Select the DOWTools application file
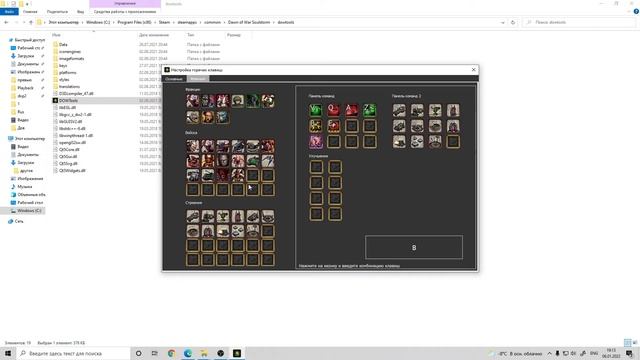Viewport: 640px width, 360px height. point(68,100)
